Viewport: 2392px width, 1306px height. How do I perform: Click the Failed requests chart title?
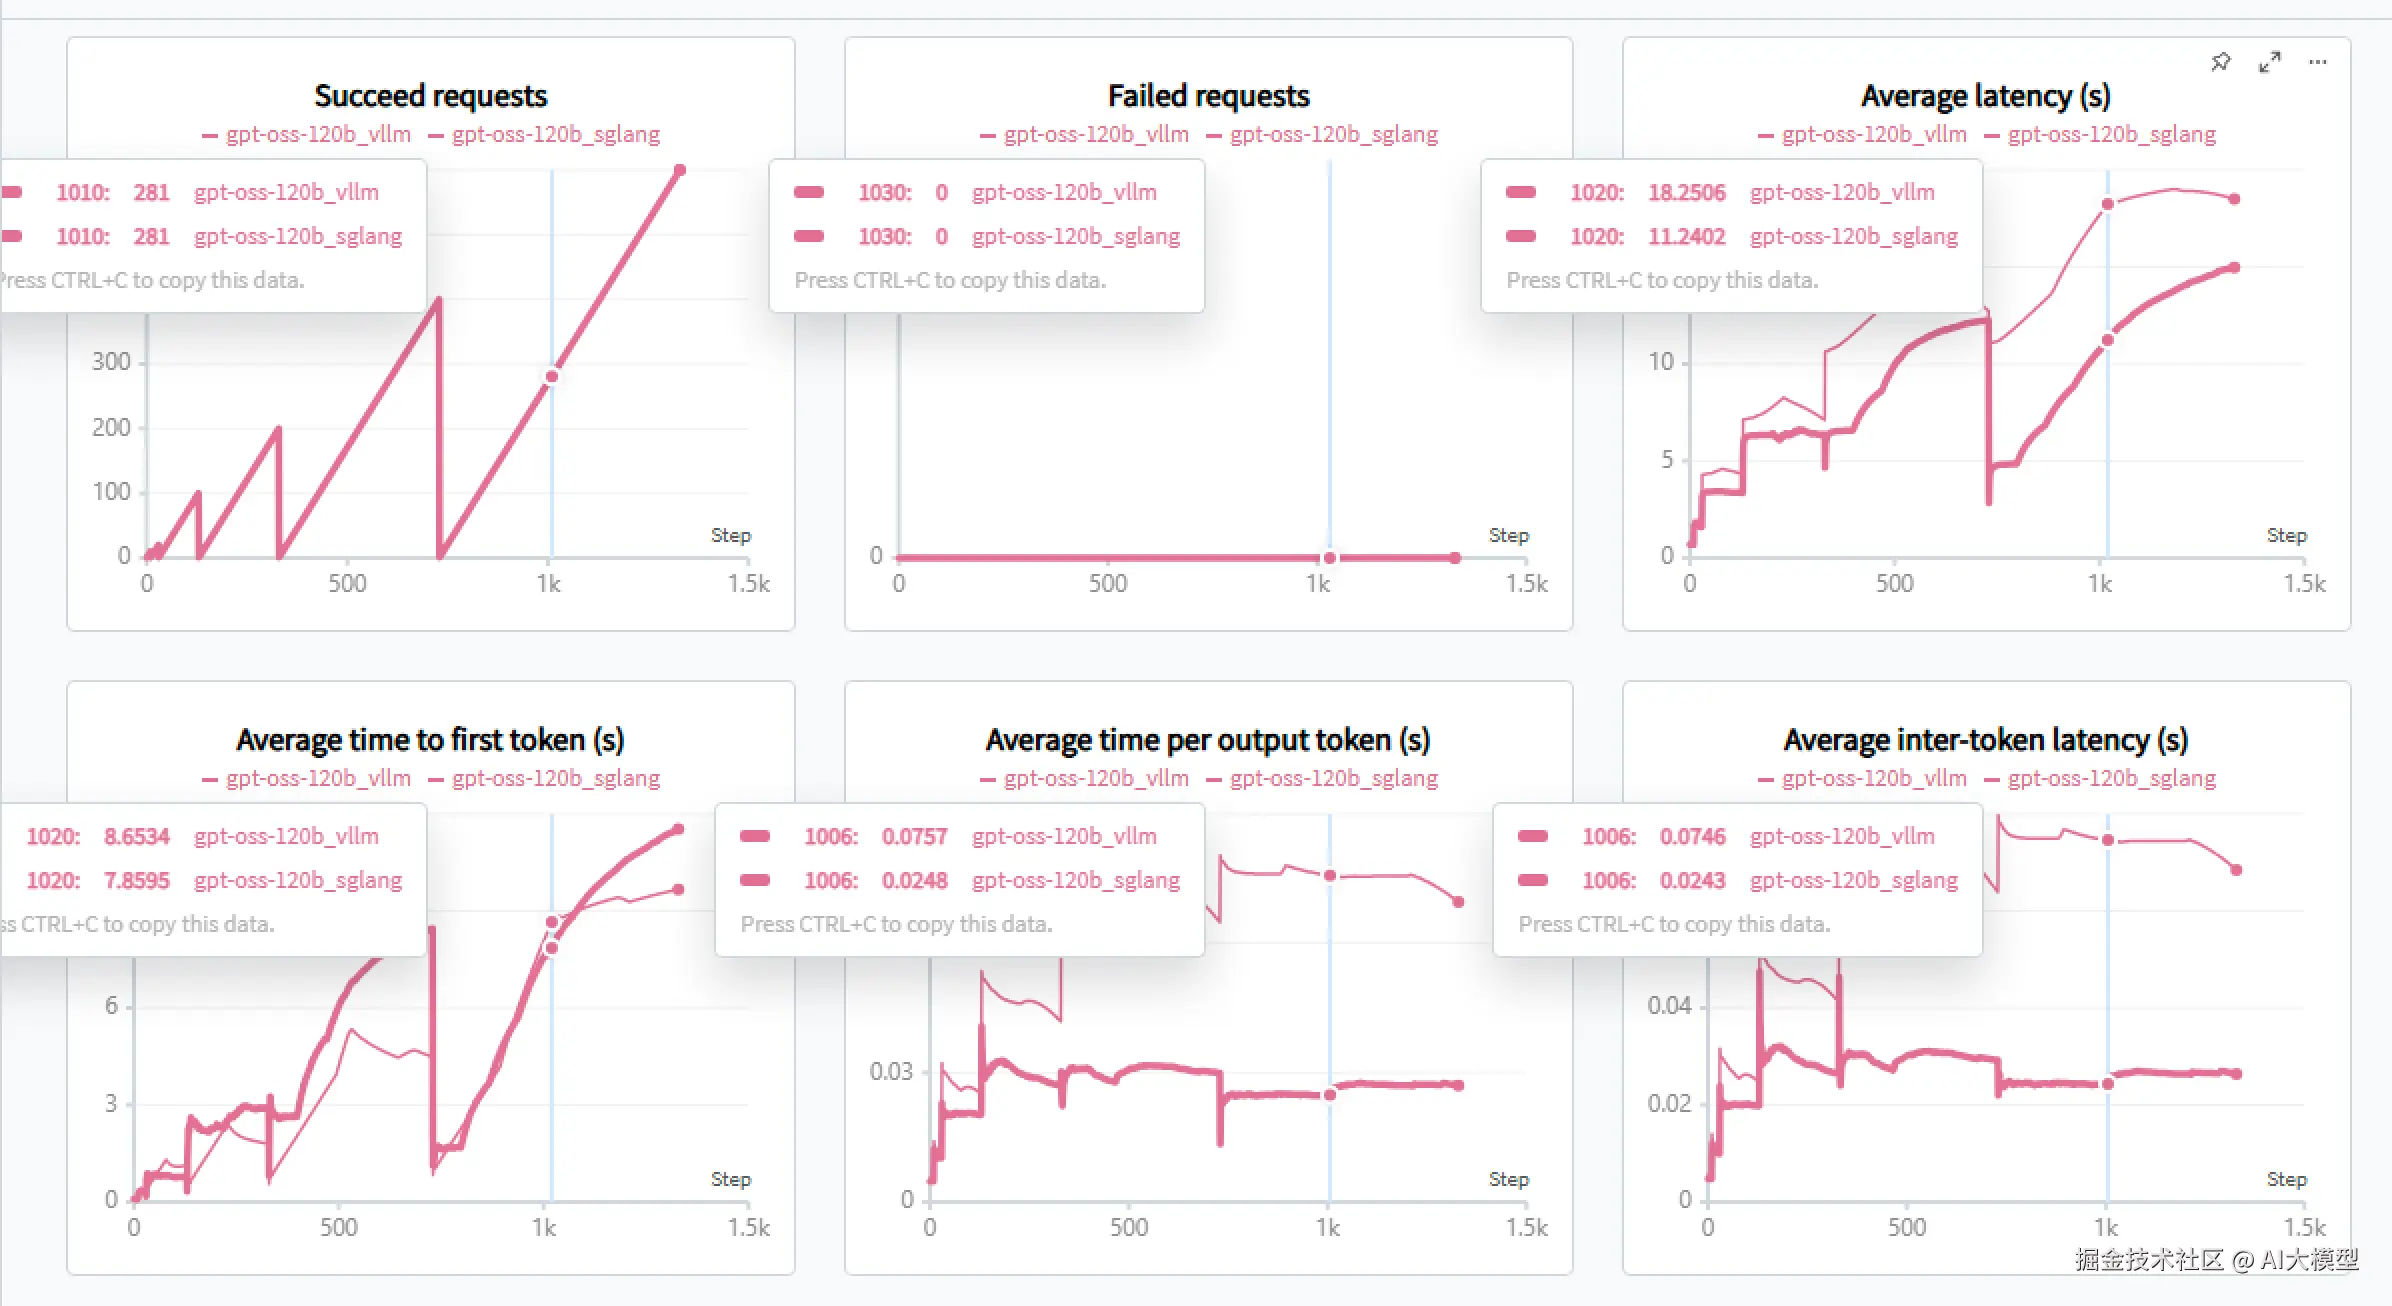[1208, 96]
